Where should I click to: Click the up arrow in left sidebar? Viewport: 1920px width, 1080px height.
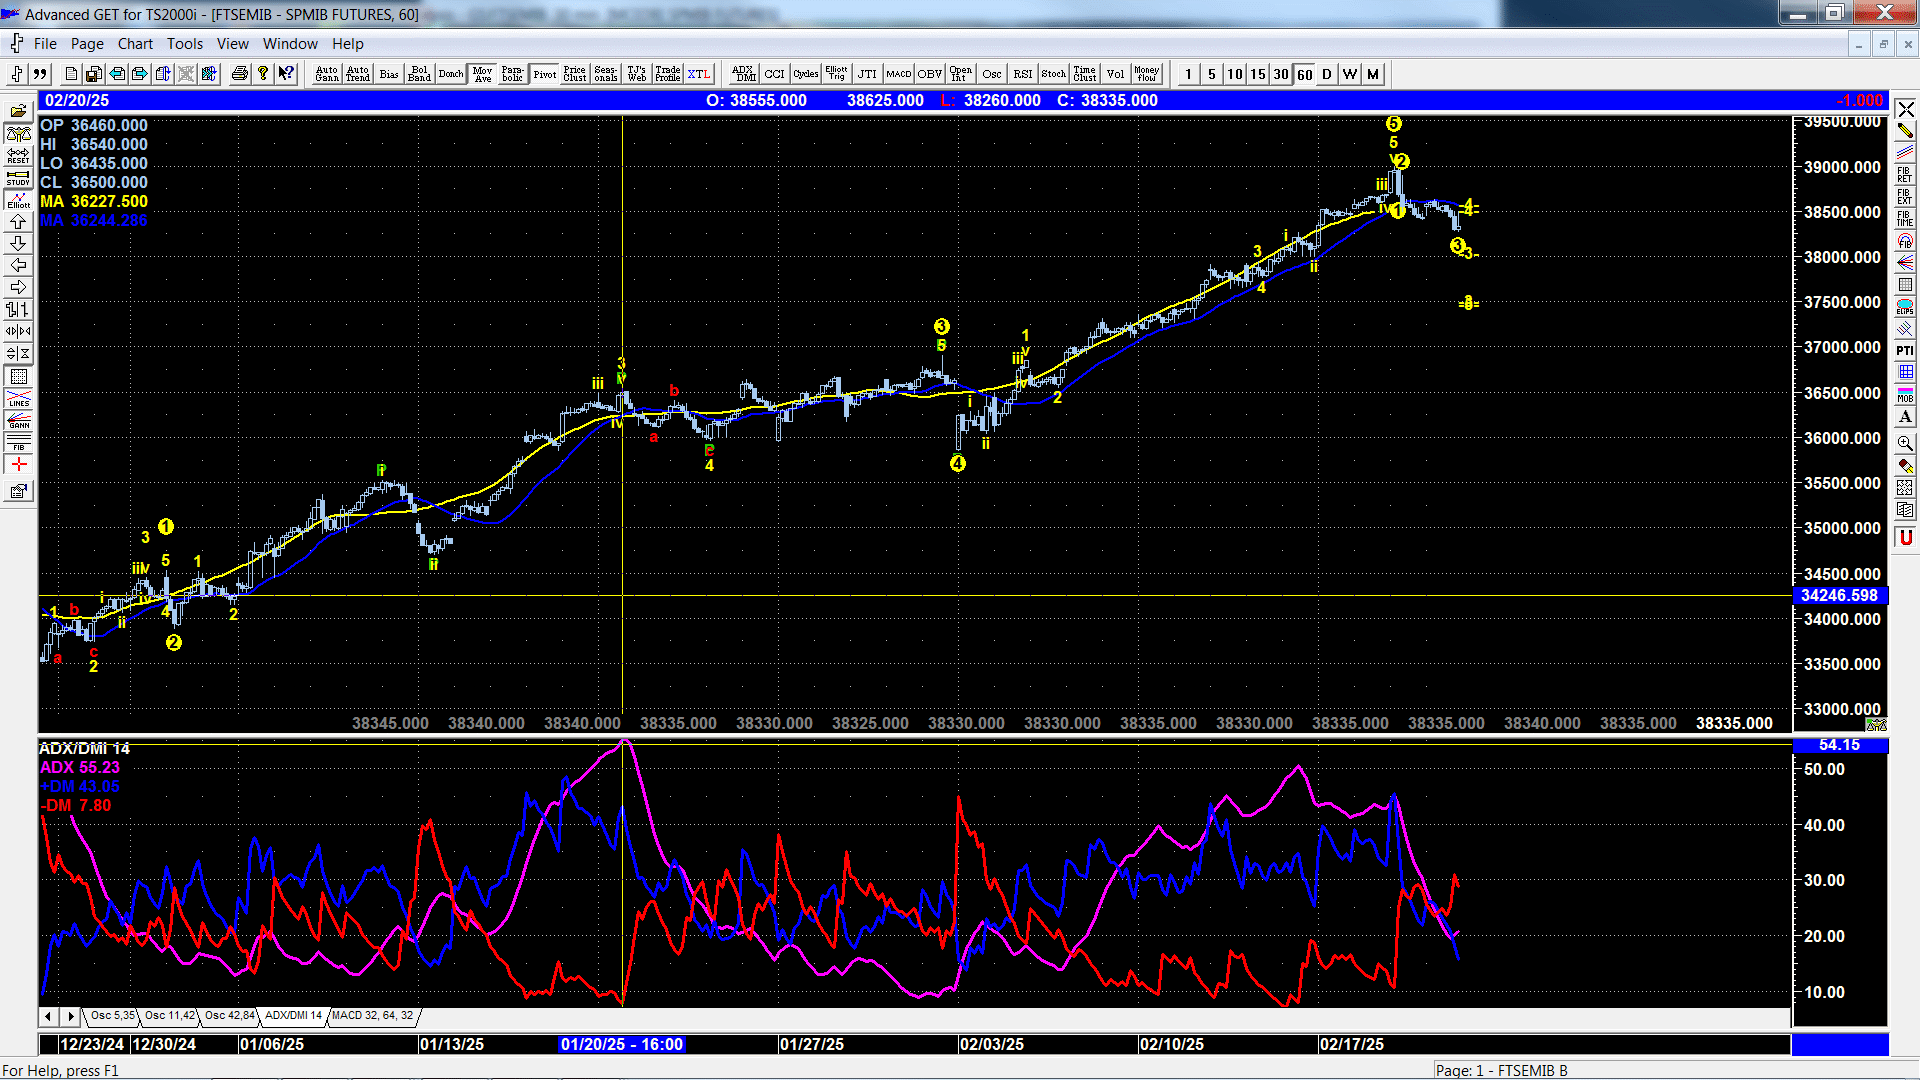click(18, 222)
